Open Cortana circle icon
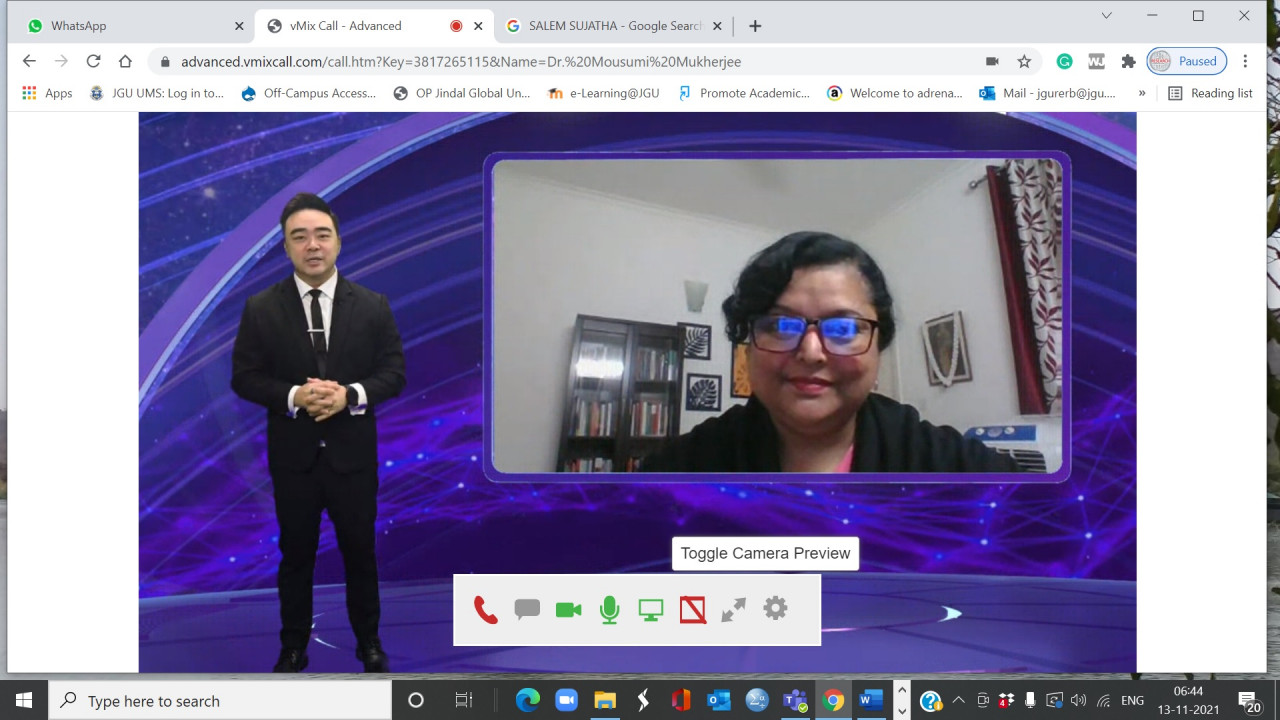Image resolution: width=1280 pixels, height=720 pixels. pyautogui.click(x=416, y=700)
